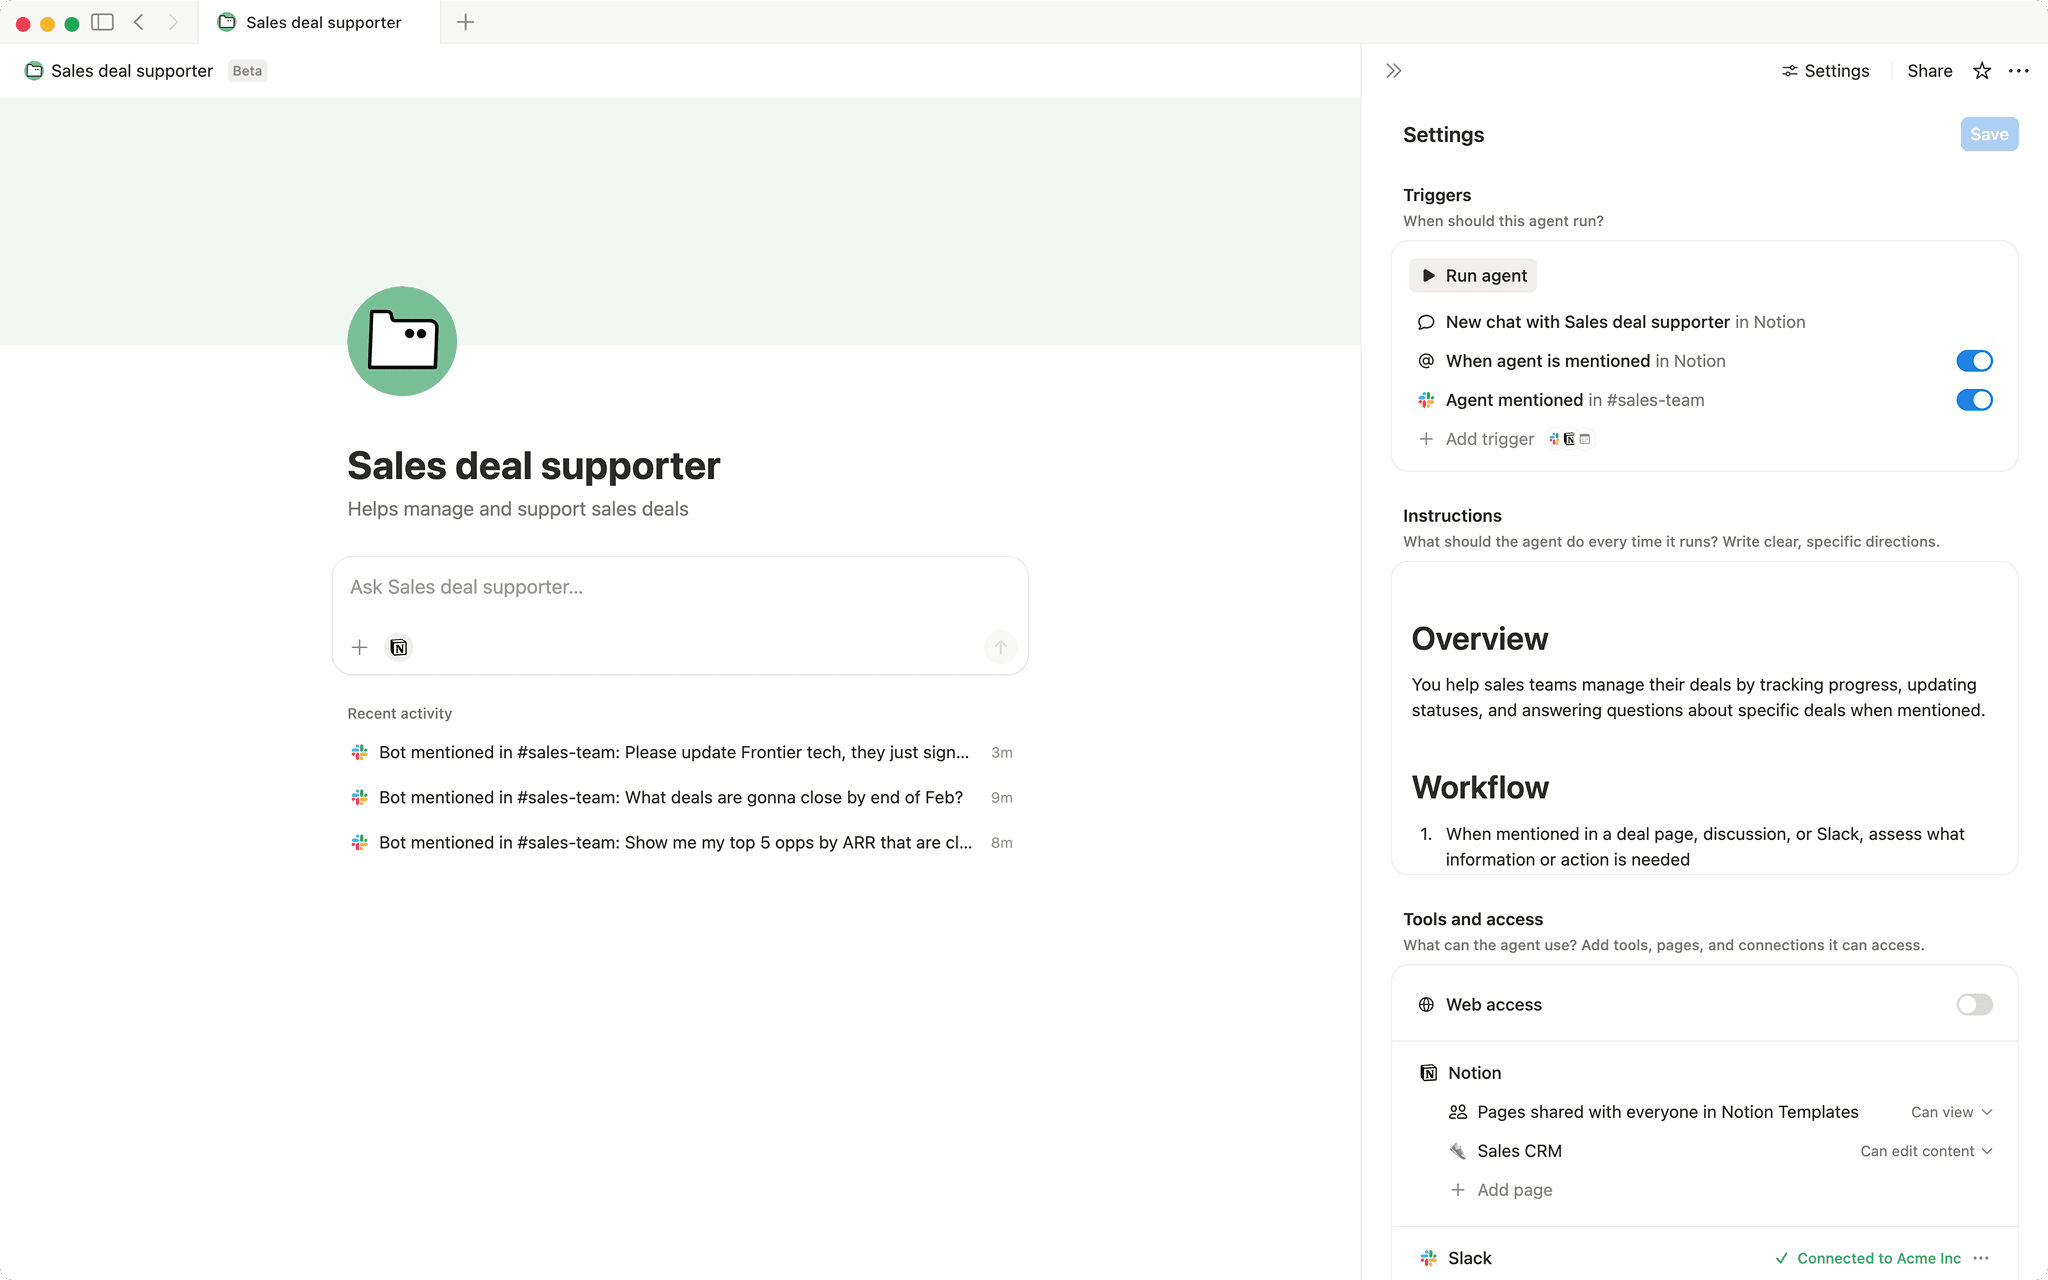Click the Web access globe icon
The image size is (2048, 1280).
coord(1426,1004)
